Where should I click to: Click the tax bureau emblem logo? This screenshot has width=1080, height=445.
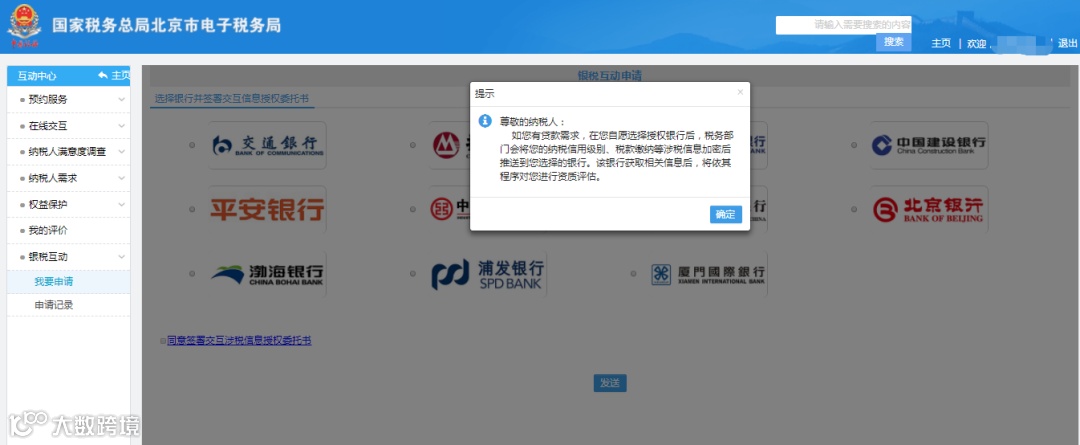click(24, 26)
